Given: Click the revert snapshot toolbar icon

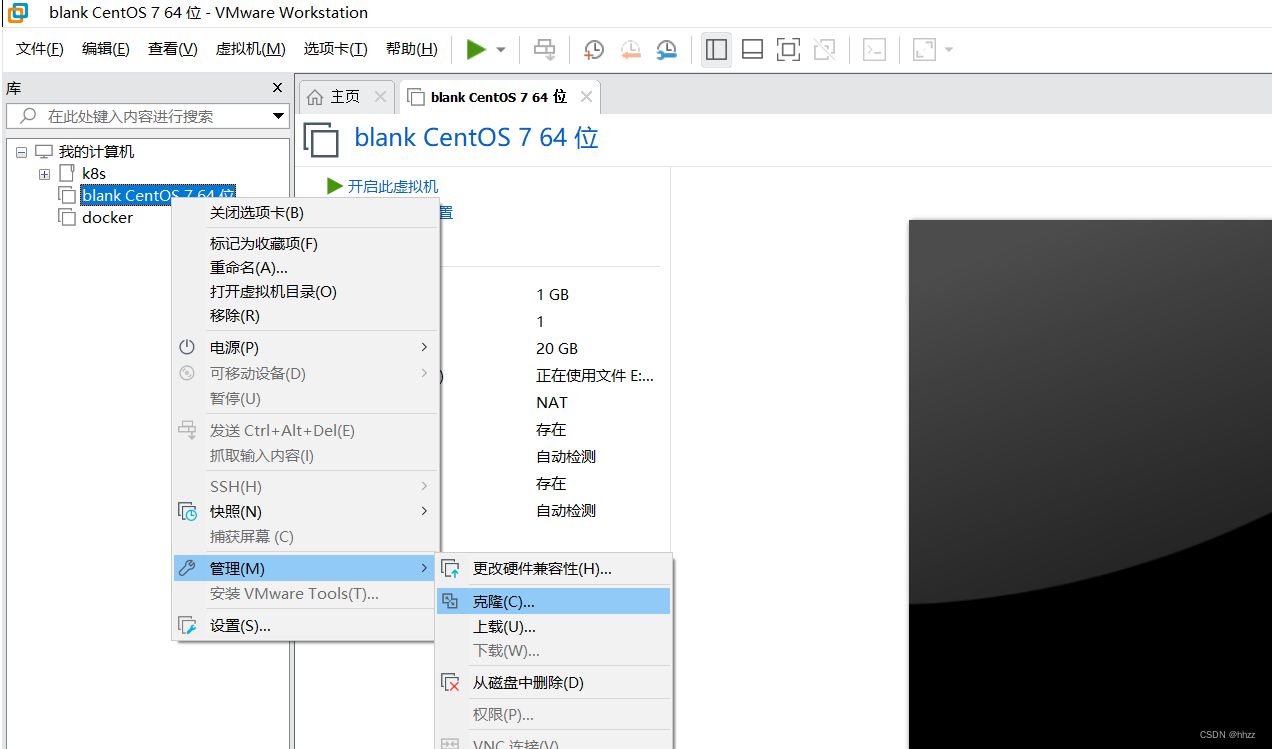Looking at the screenshot, I should pos(630,49).
